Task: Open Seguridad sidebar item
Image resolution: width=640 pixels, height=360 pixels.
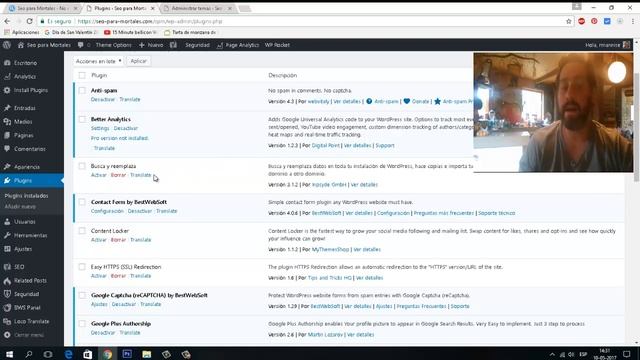Action: point(27,294)
